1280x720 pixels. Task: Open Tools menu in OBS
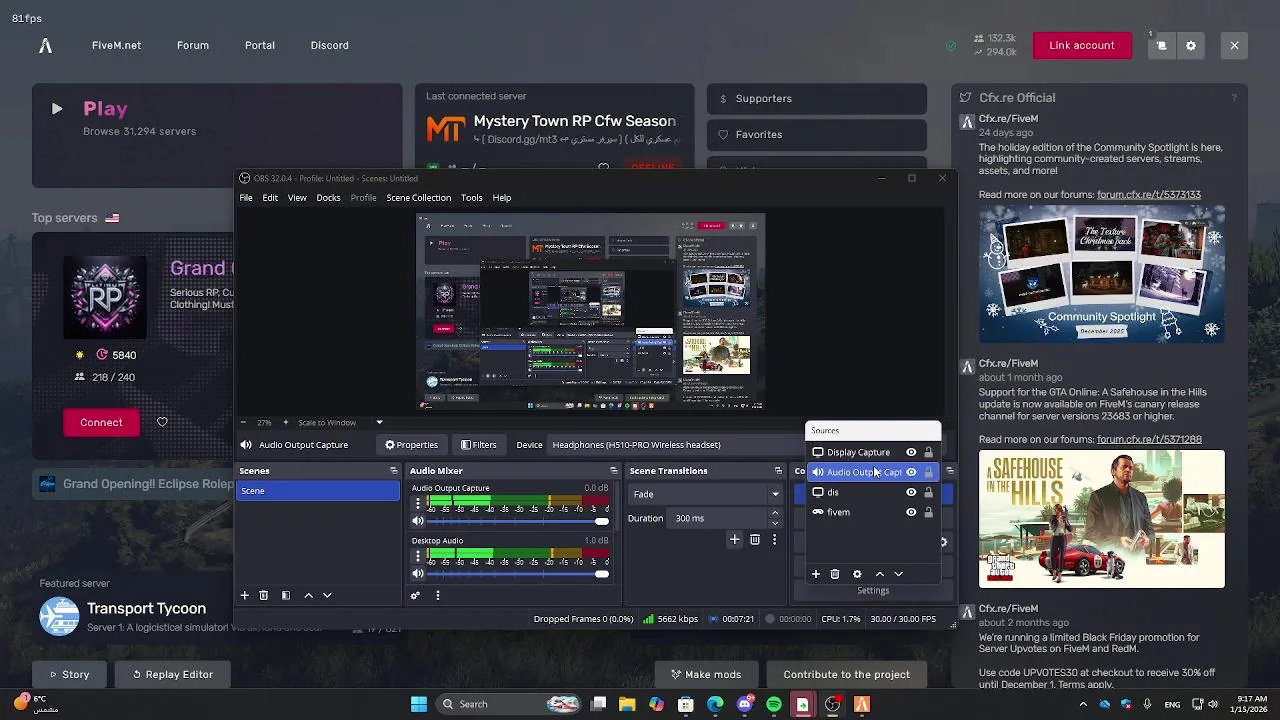[x=471, y=198]
